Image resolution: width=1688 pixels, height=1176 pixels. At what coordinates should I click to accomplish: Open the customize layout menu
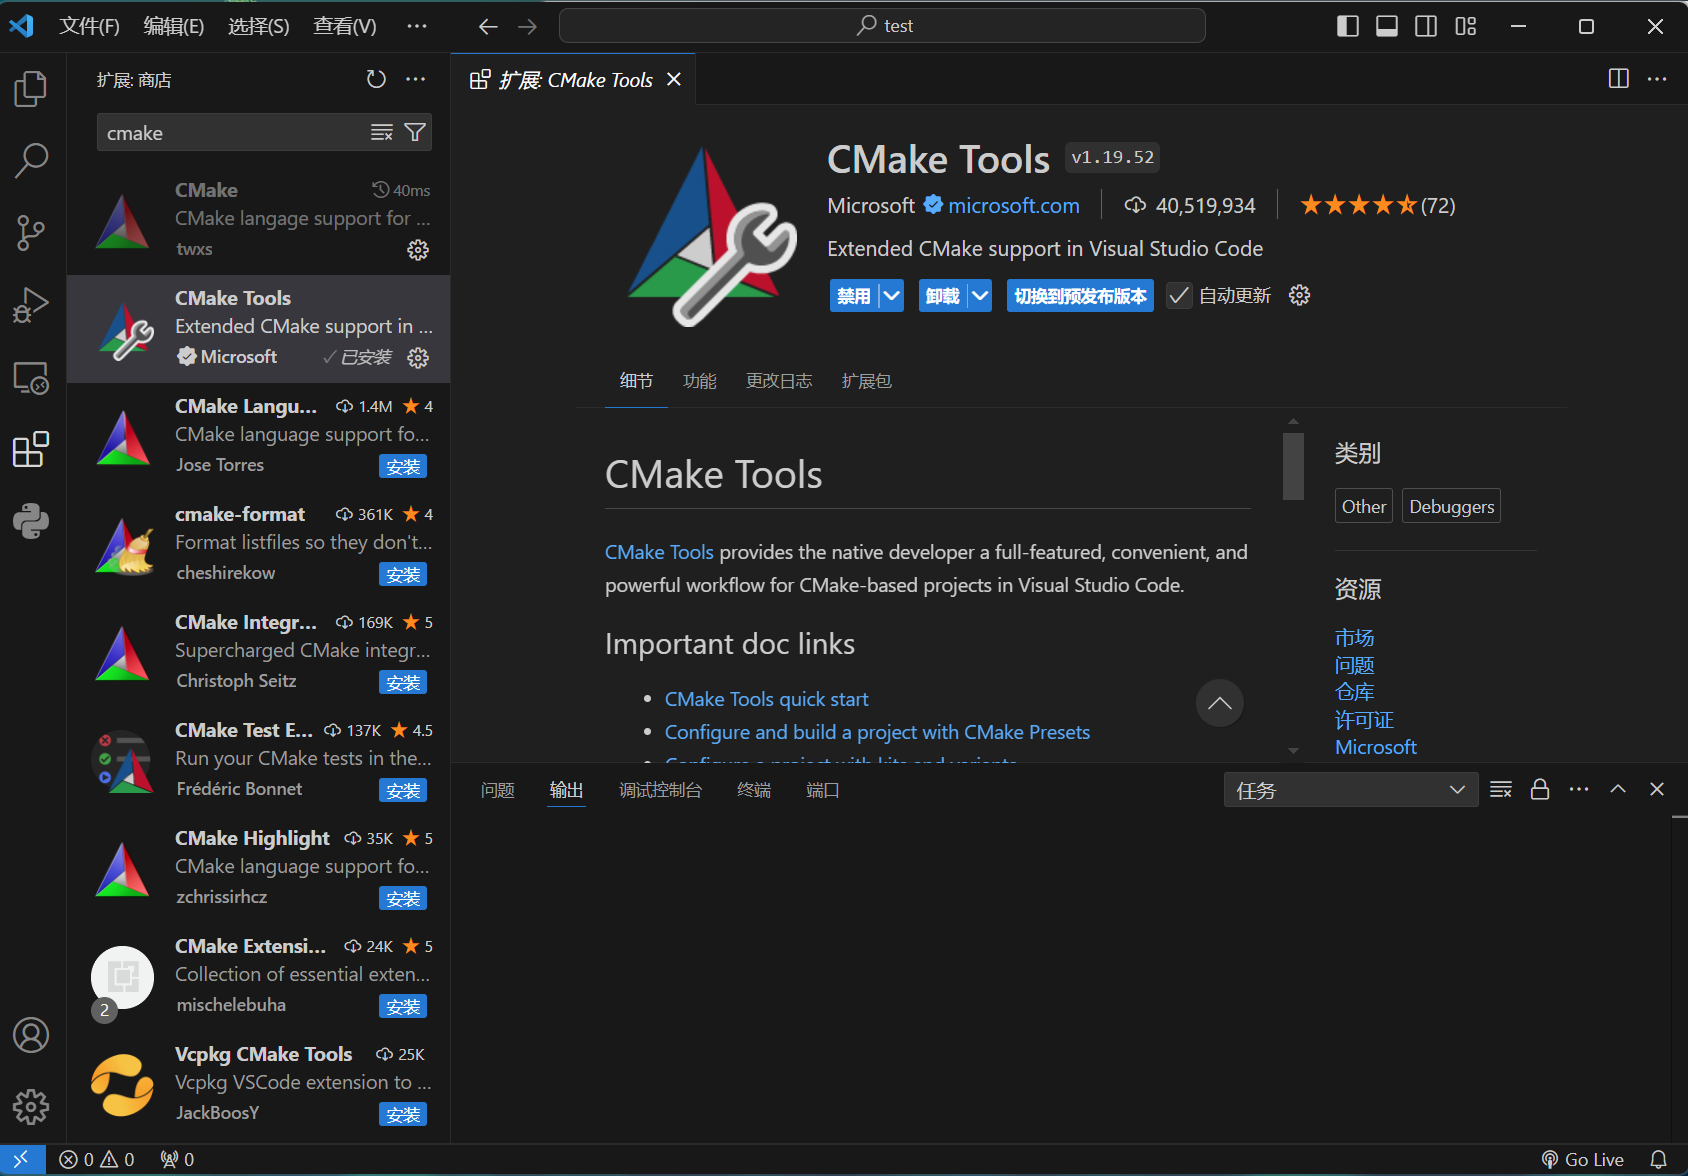click(1466, 26)
